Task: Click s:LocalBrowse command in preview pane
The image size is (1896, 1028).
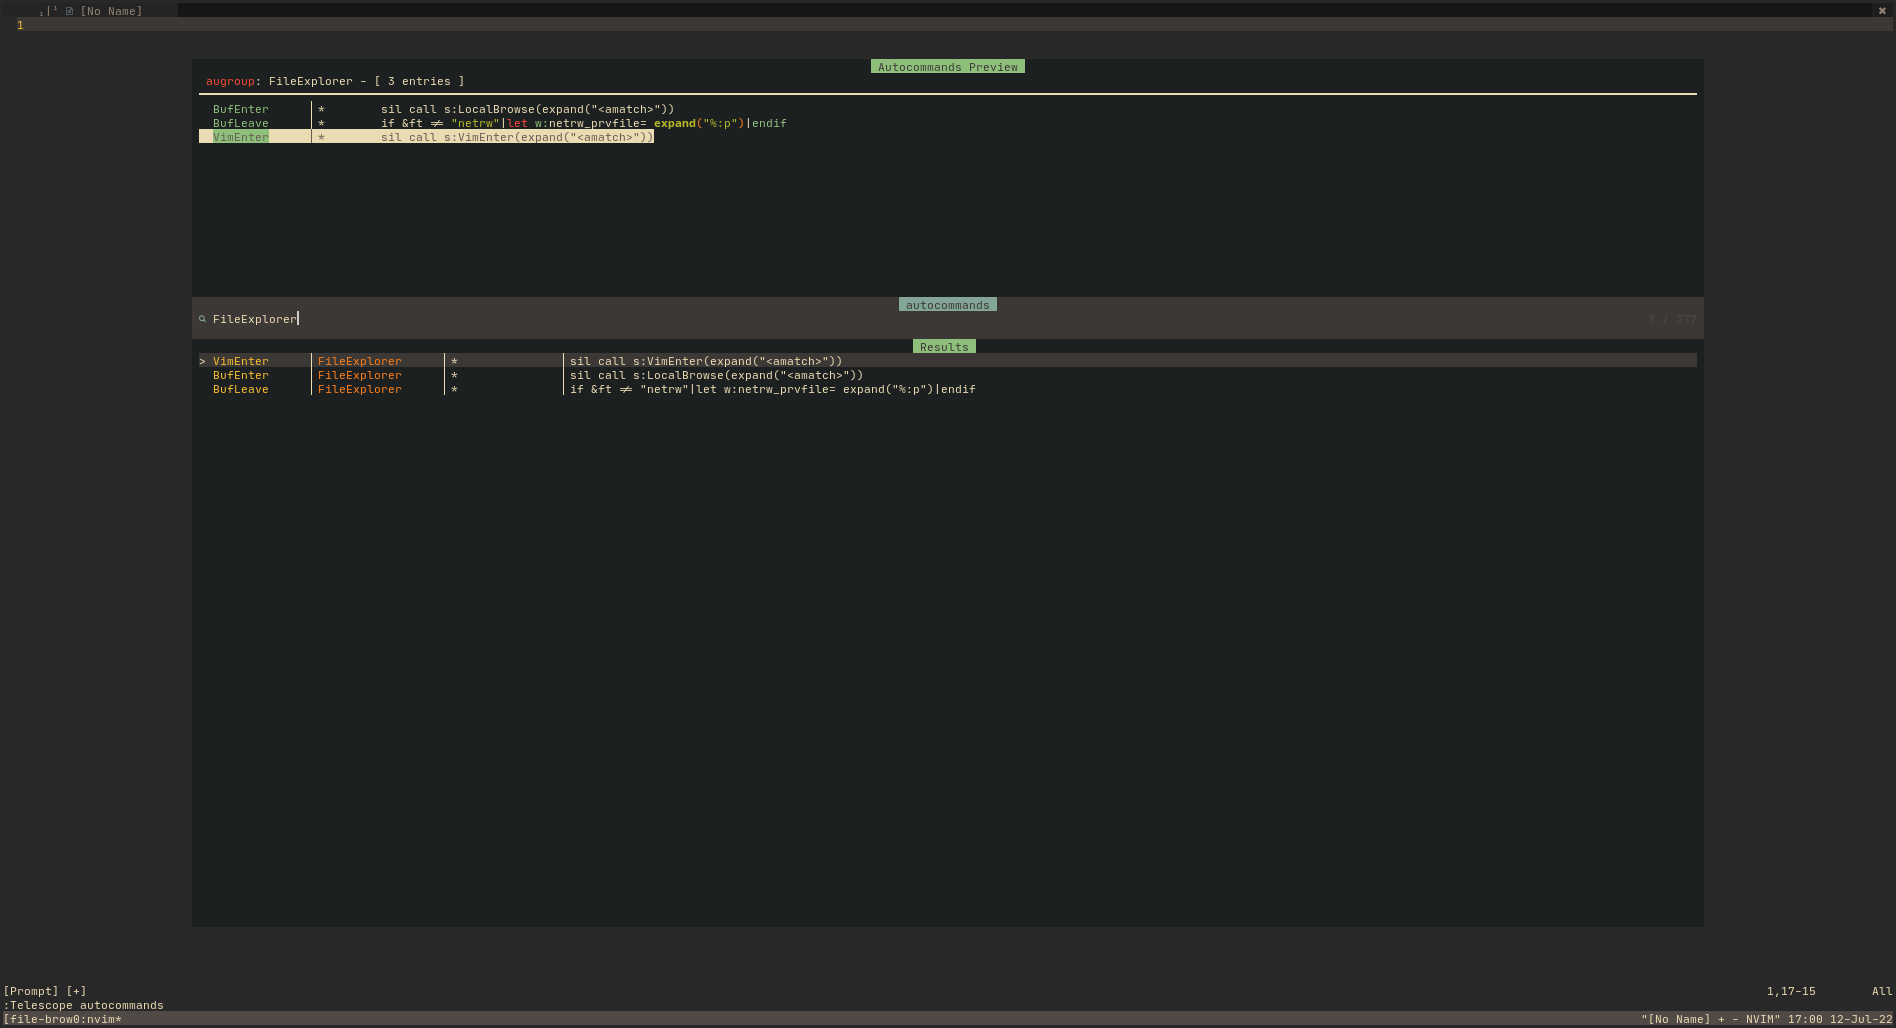Action: point(527,109)
